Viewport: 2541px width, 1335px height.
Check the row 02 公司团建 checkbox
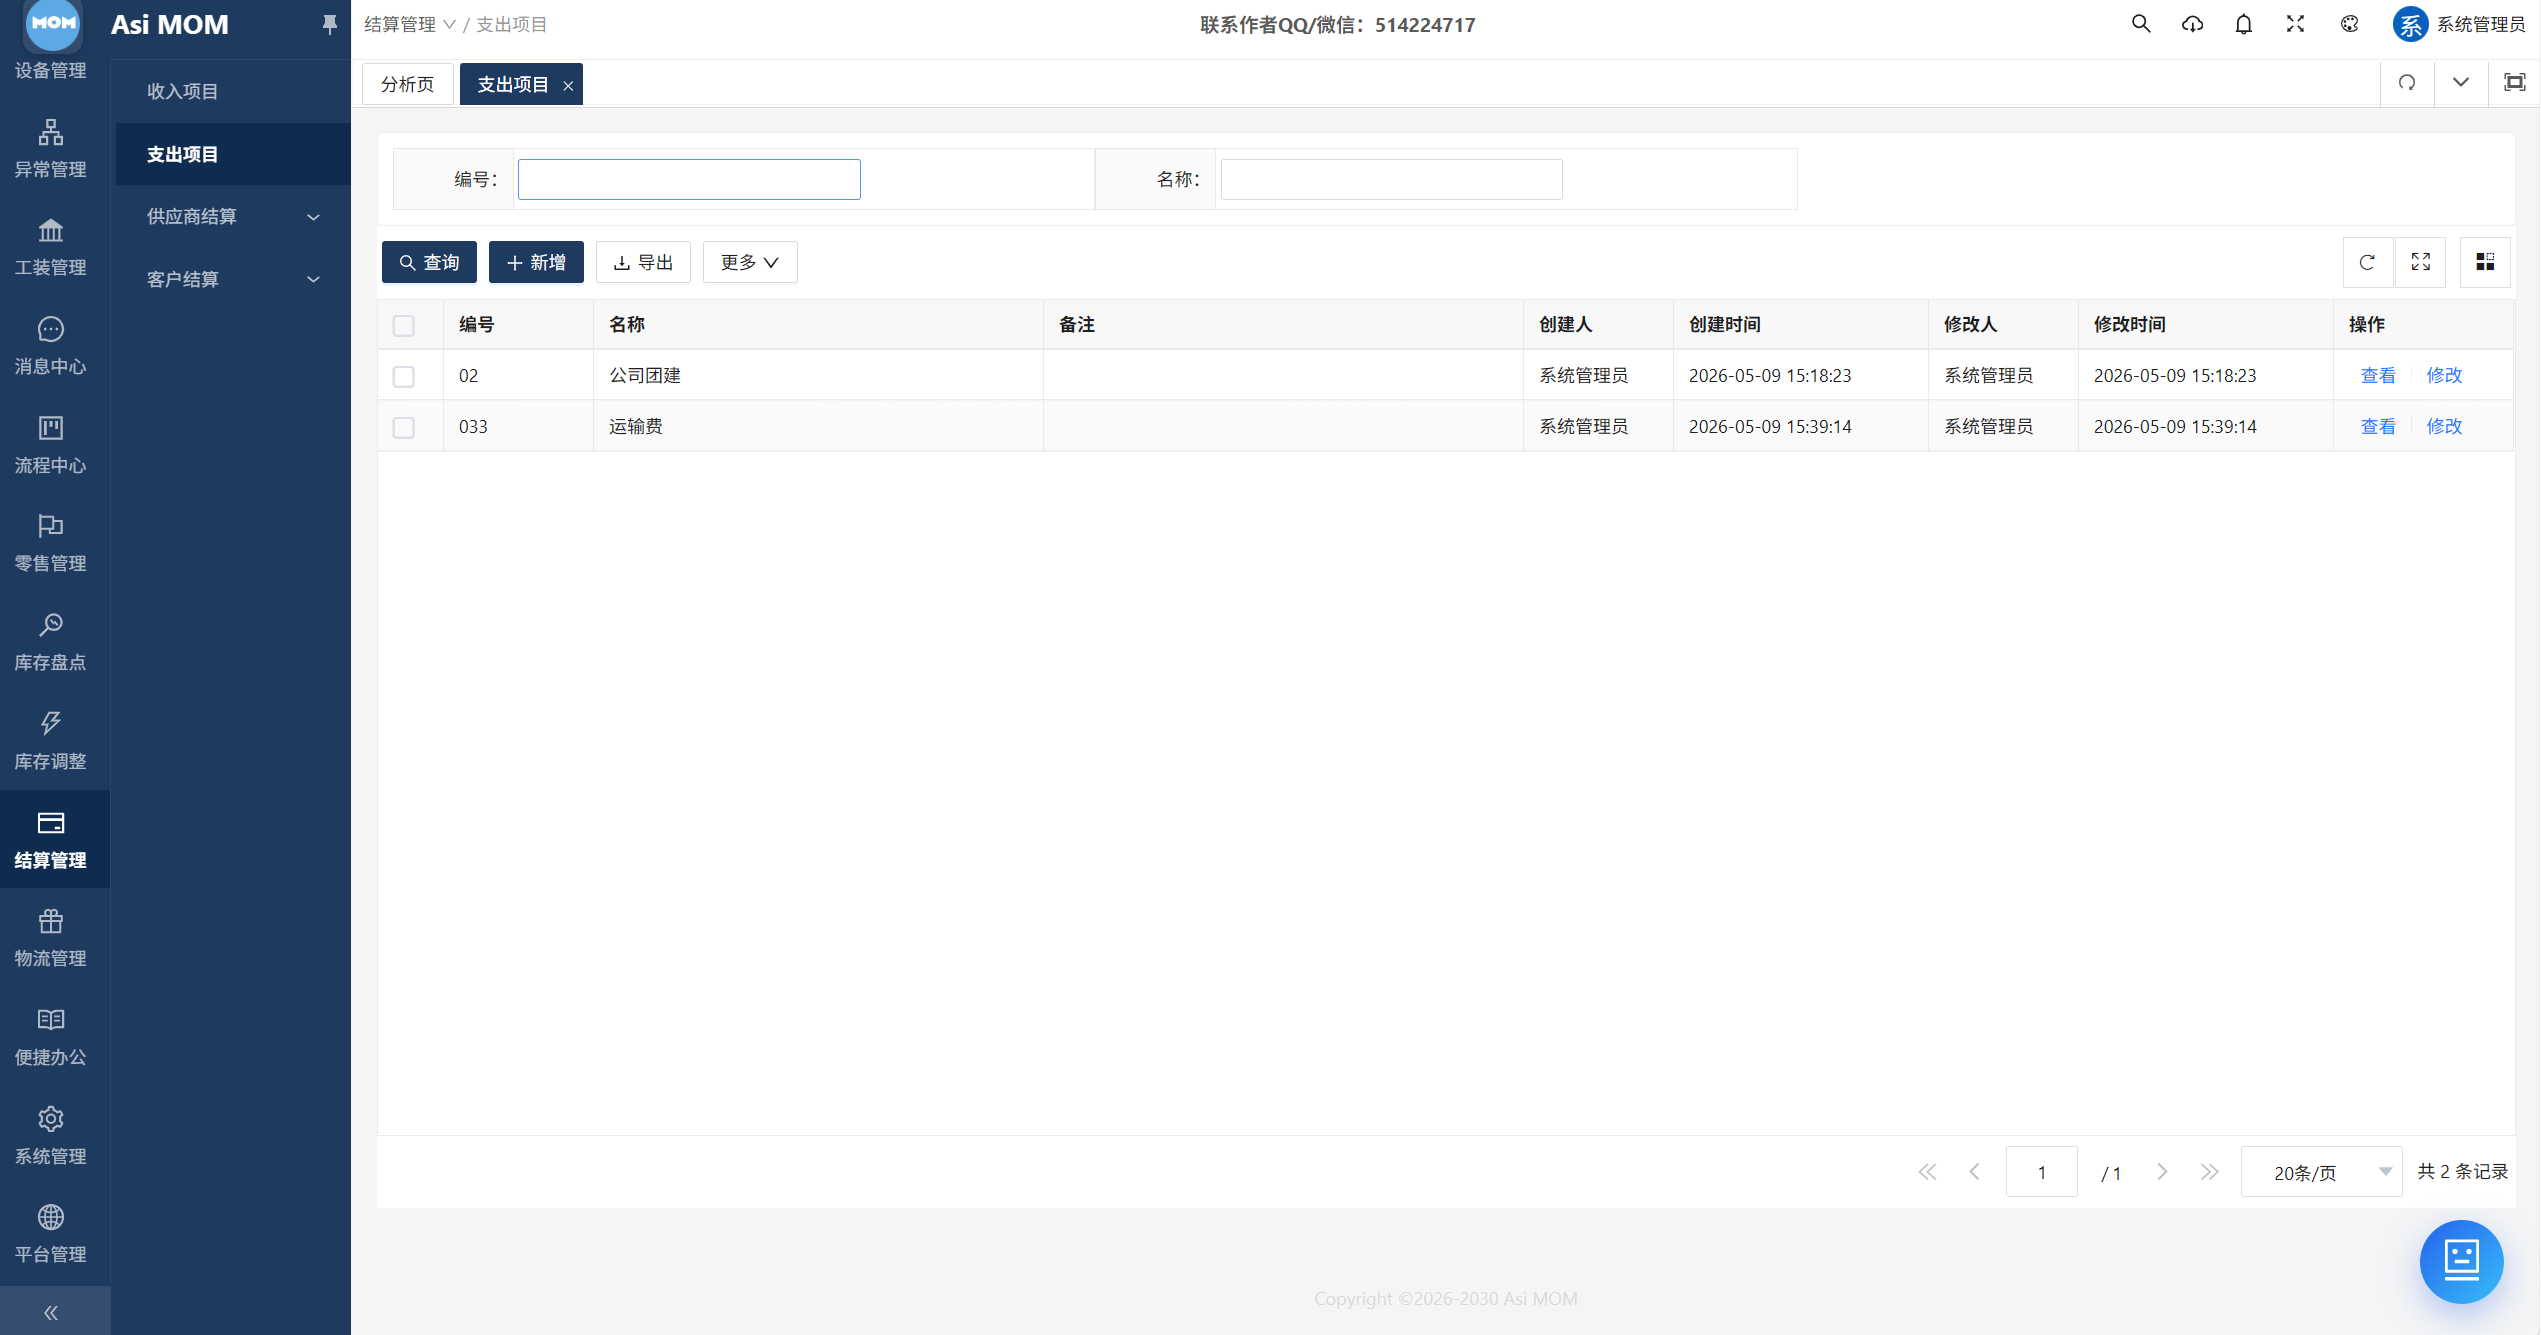pyautogui.click(x=404, y=376)
